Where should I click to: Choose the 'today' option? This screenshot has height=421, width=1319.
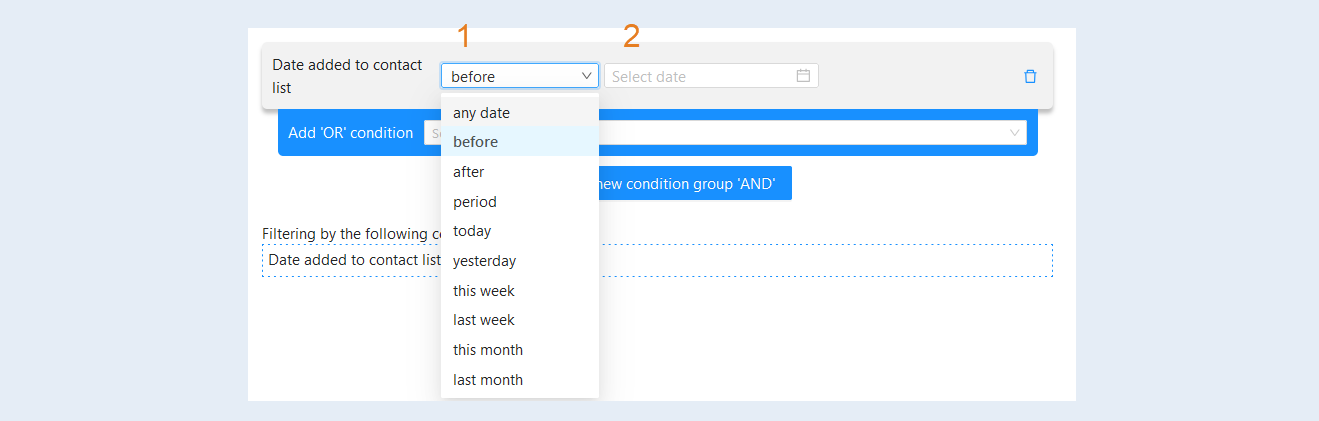[520, 231]
